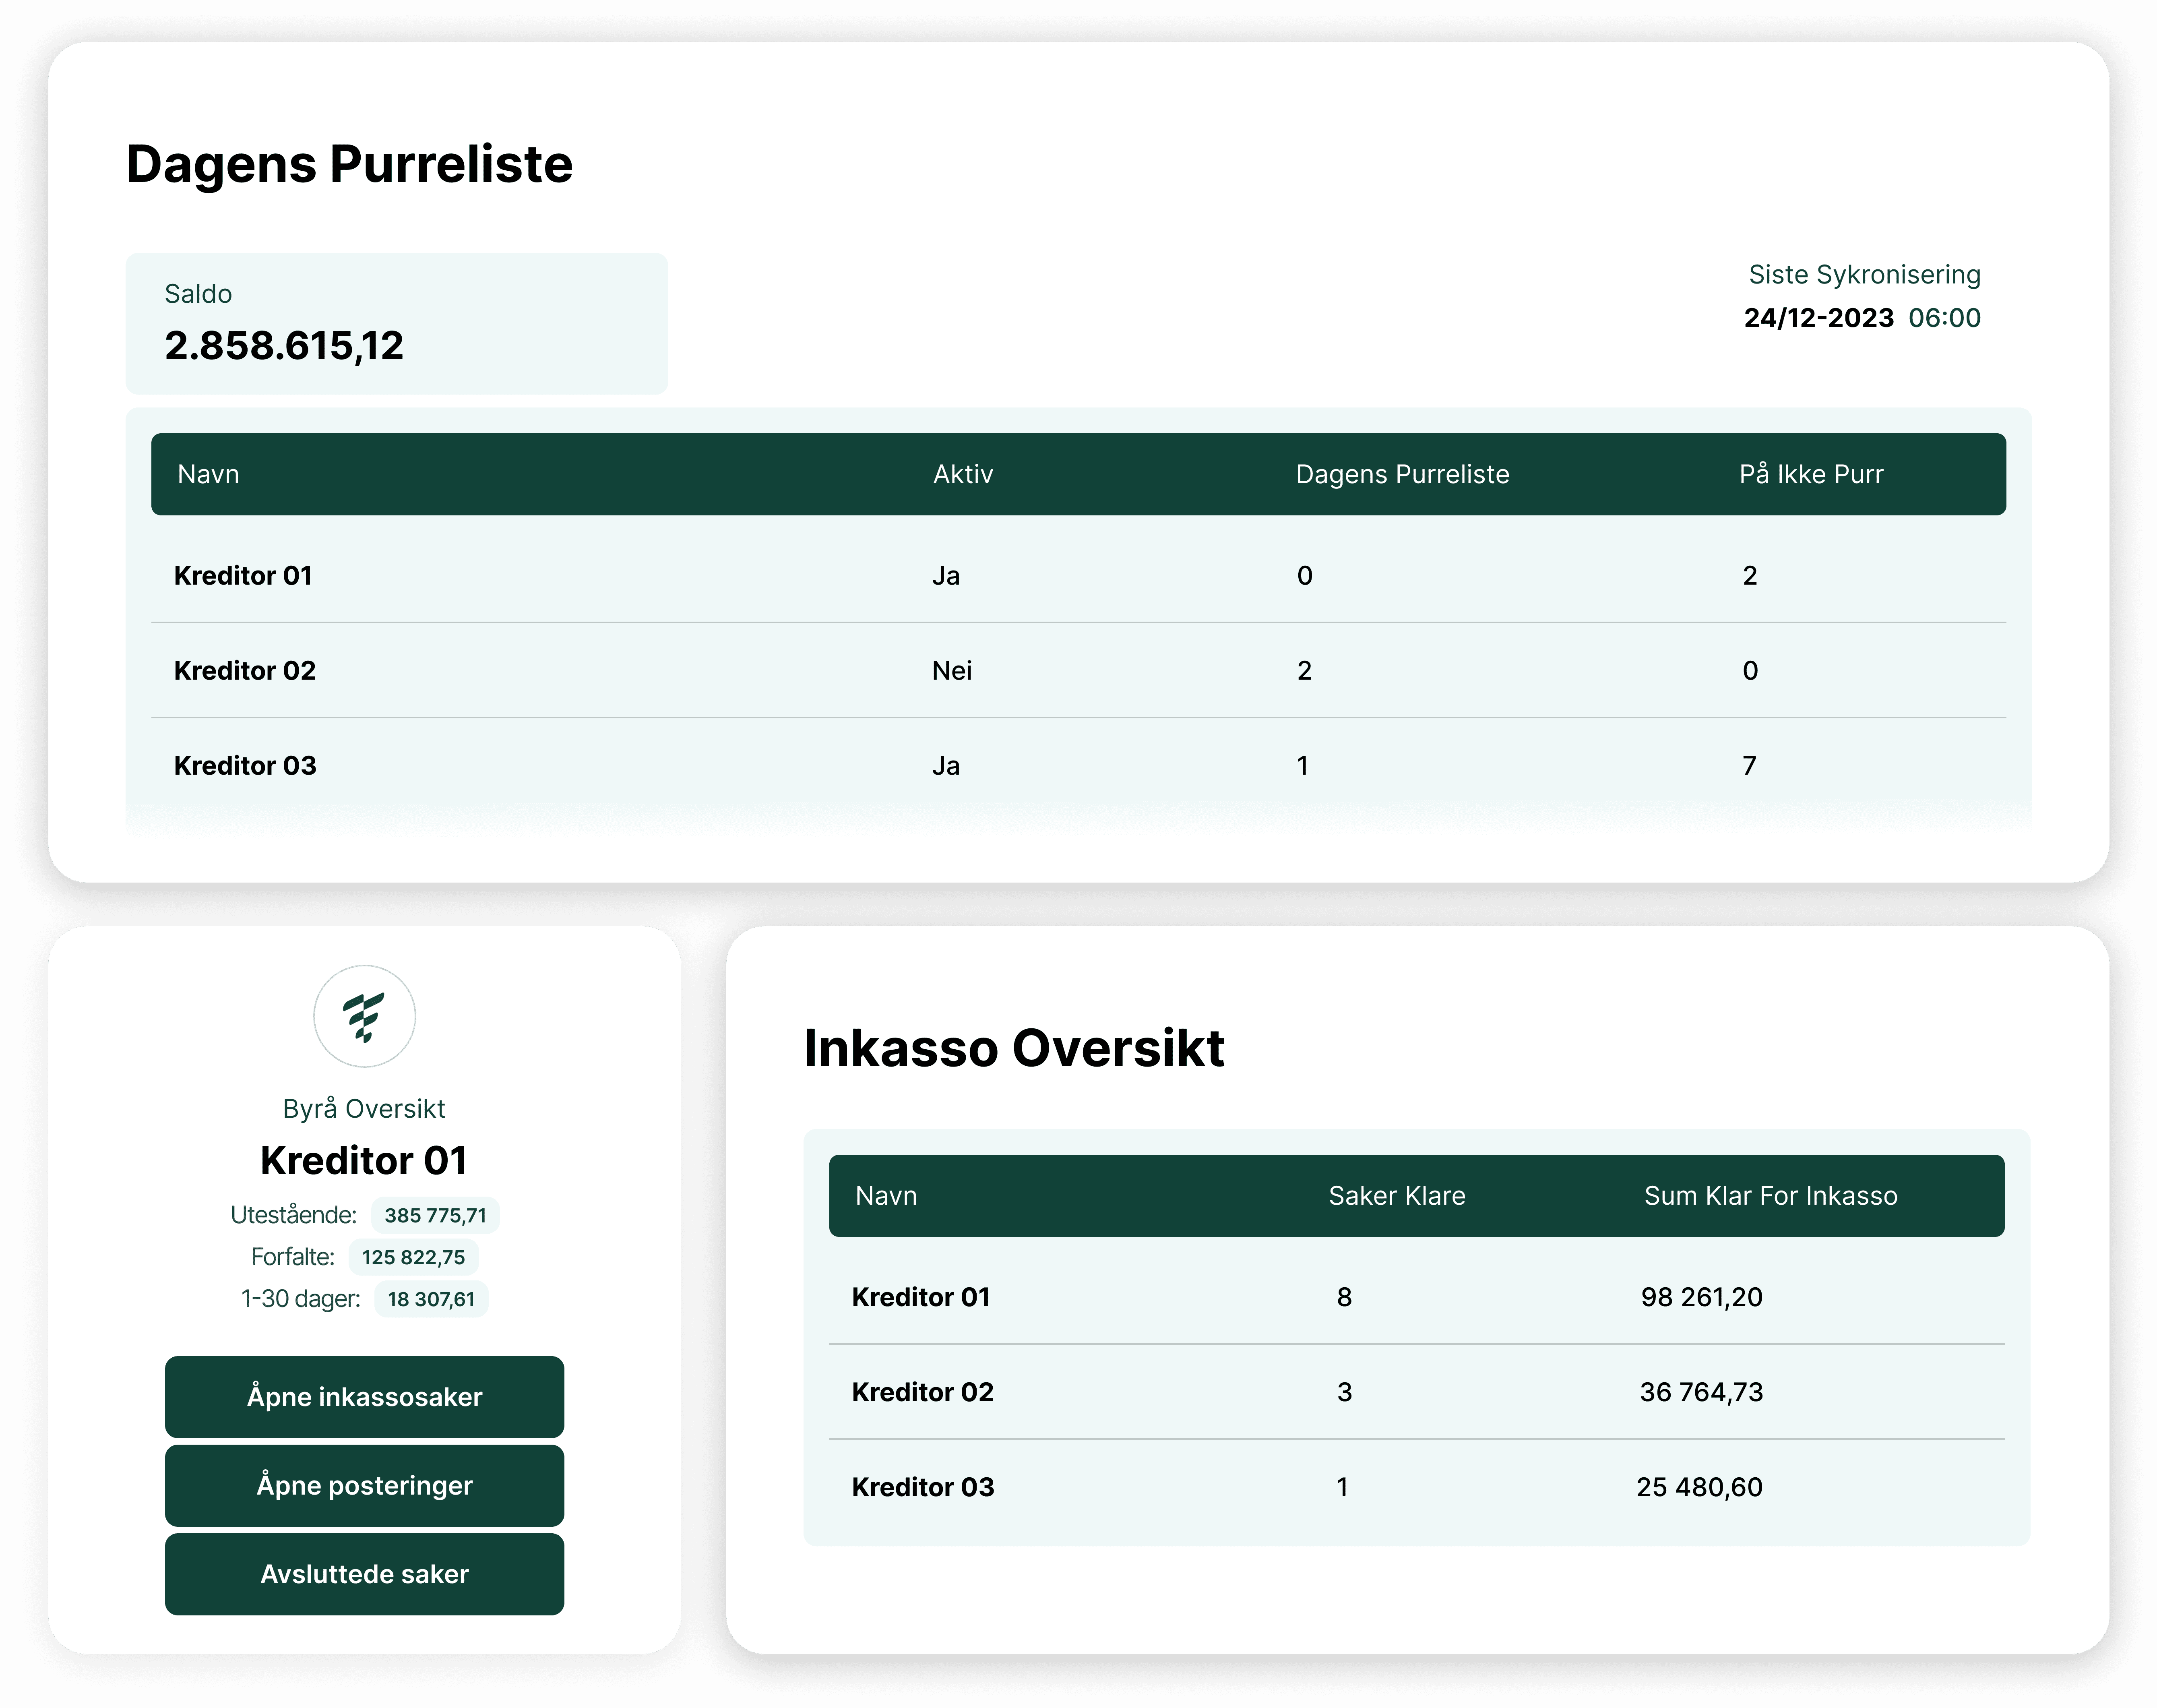
Task: Select Kreditor 01 in Inkasso Oversikt
Action: click(920, 1297)
